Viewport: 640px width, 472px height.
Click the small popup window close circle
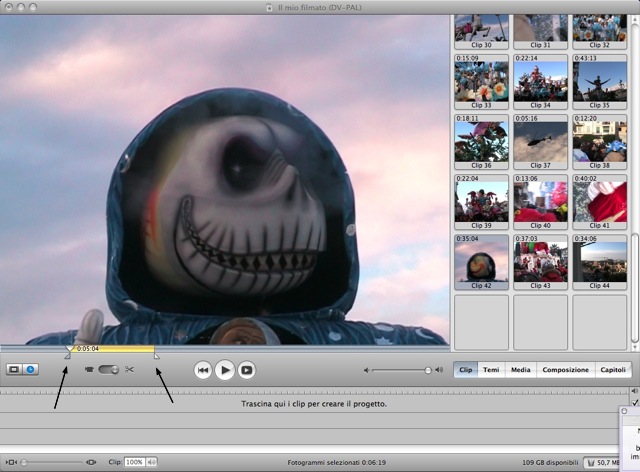pos(624,411)
